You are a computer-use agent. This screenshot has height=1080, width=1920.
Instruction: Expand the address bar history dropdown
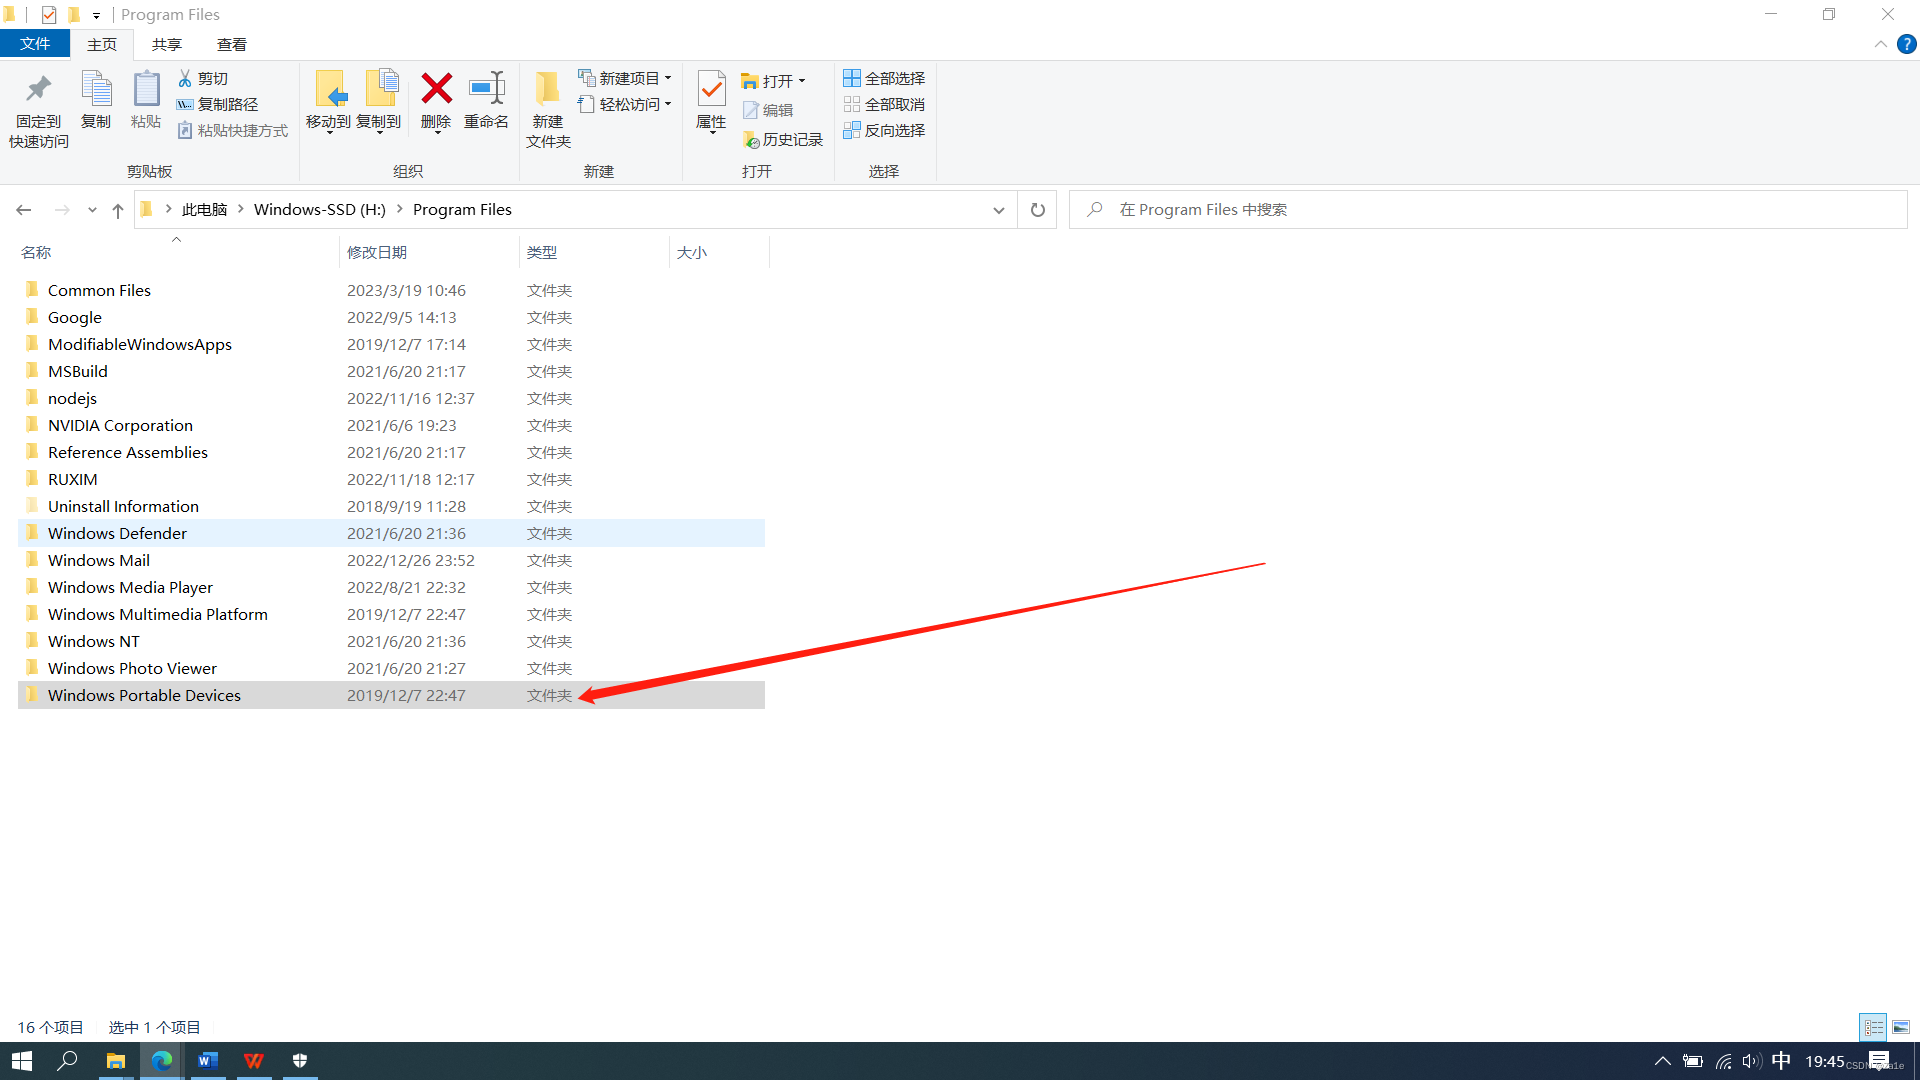(x=998, y=210)
